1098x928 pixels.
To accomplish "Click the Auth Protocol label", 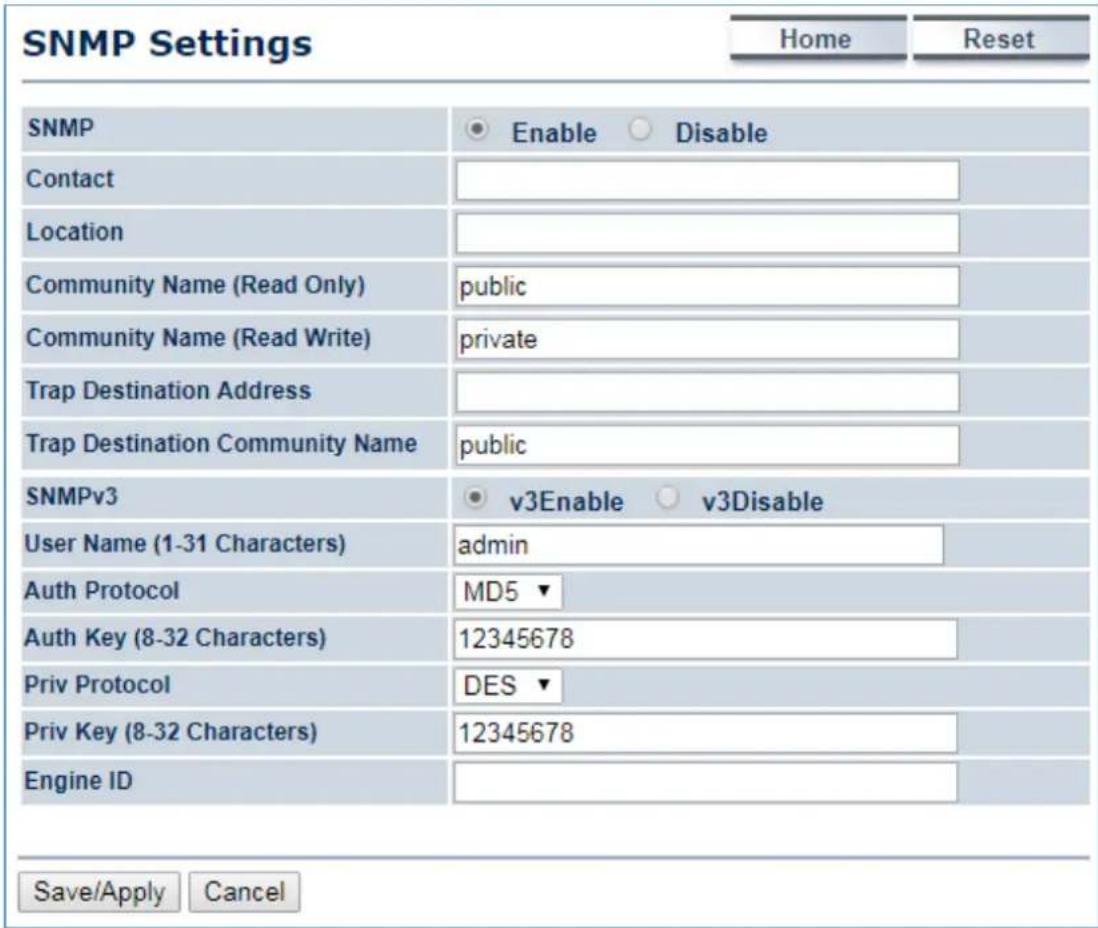I will 102,590.
